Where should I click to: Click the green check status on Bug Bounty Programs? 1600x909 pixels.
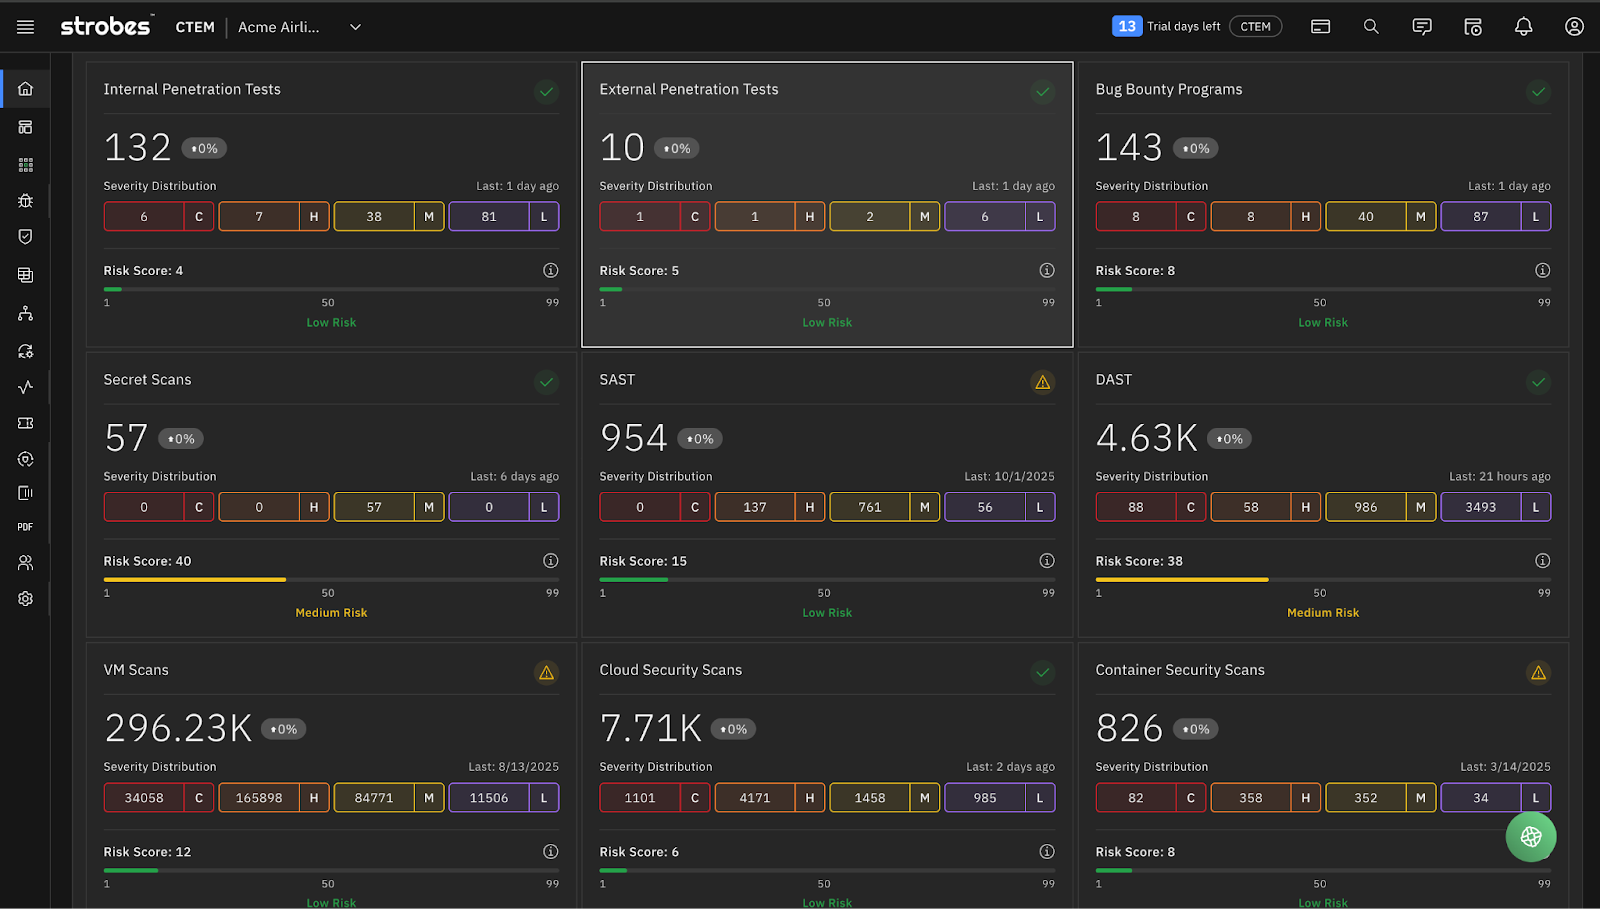(x=1537, y=91)
